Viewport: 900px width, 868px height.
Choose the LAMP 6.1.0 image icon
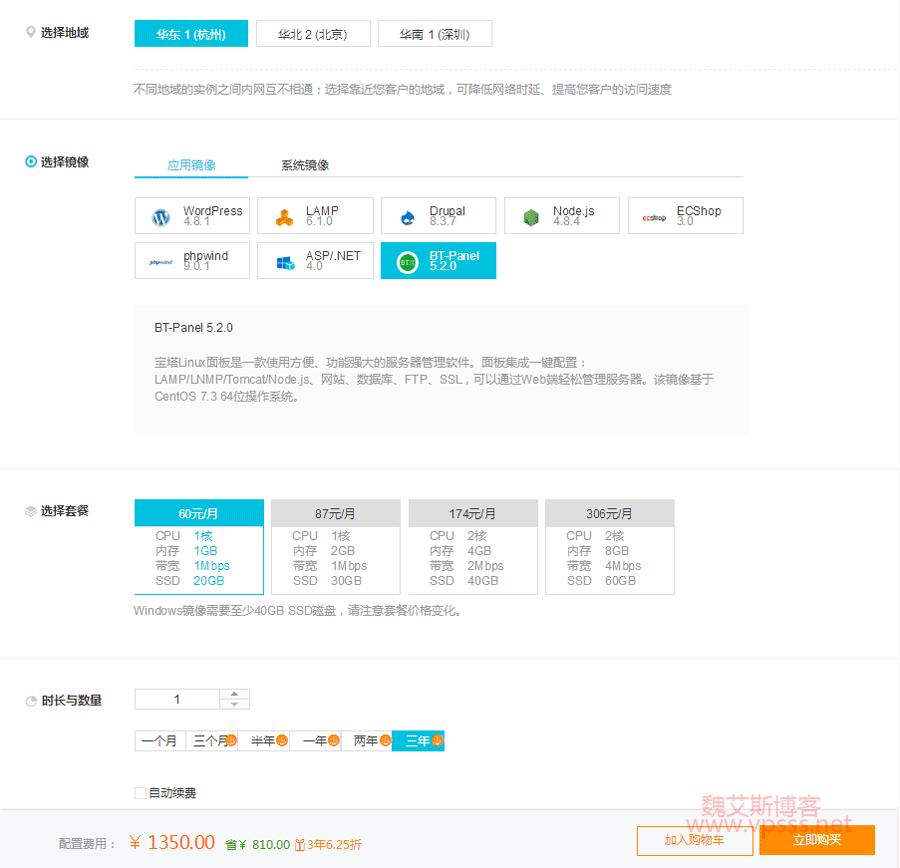click(x=285, y=217)
